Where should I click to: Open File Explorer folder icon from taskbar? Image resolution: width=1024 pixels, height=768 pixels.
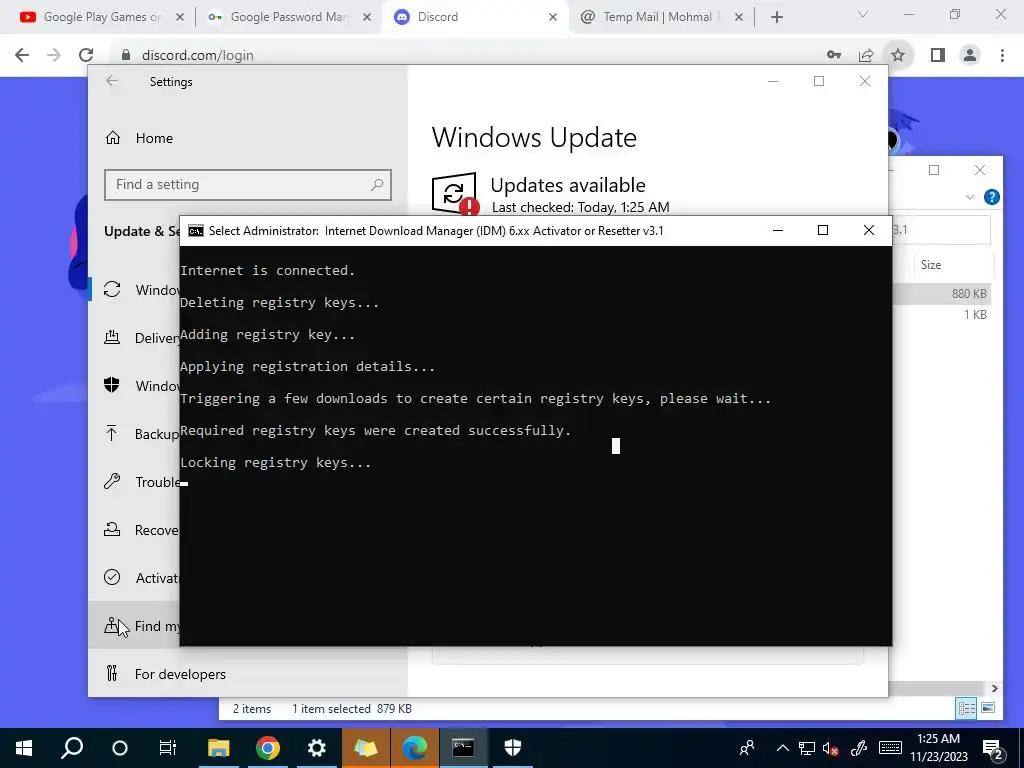tap(219, 748)
